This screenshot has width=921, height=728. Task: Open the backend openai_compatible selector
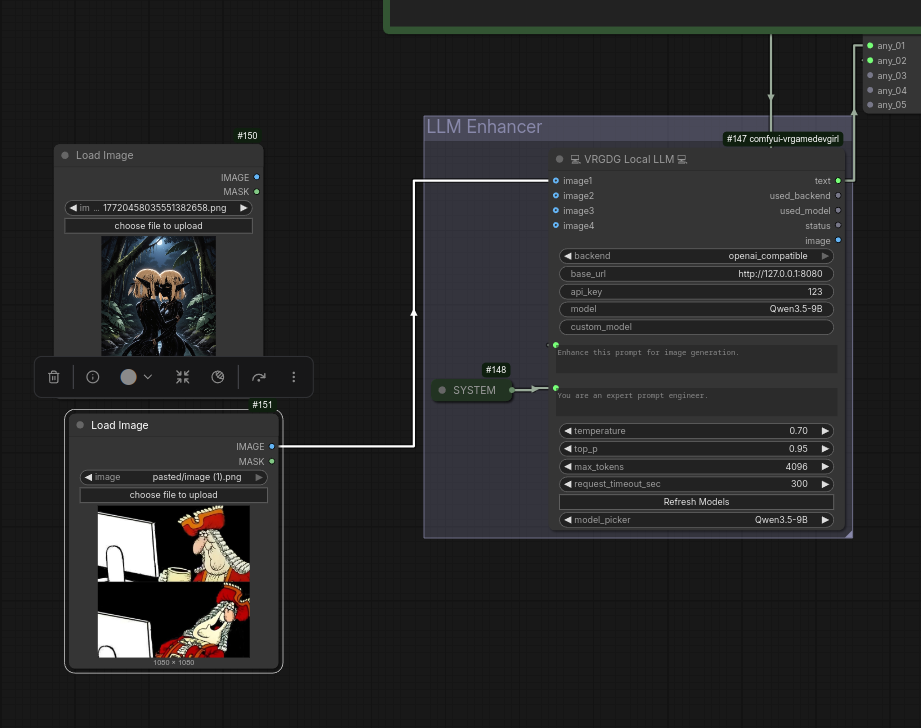pyautogui.click(x=696, y=256)
